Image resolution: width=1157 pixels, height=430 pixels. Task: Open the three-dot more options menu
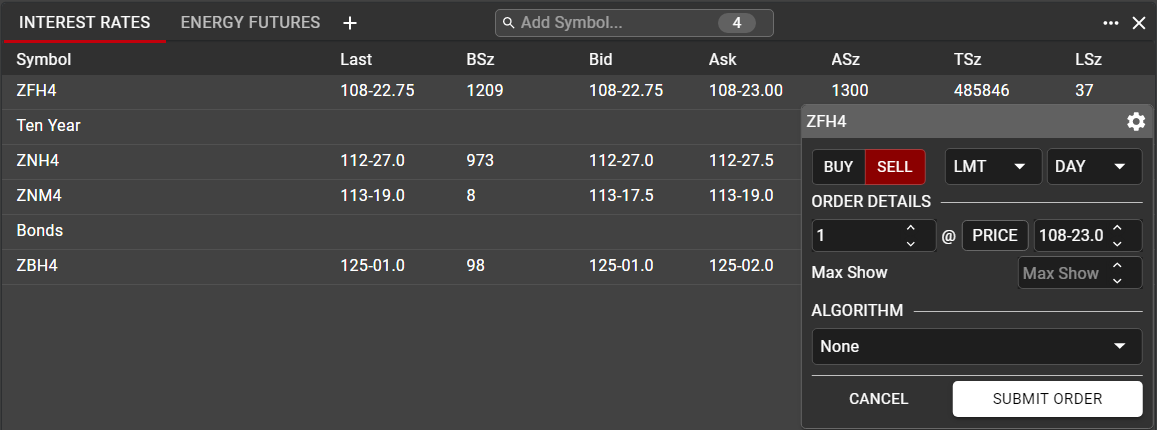(1111, 23)
